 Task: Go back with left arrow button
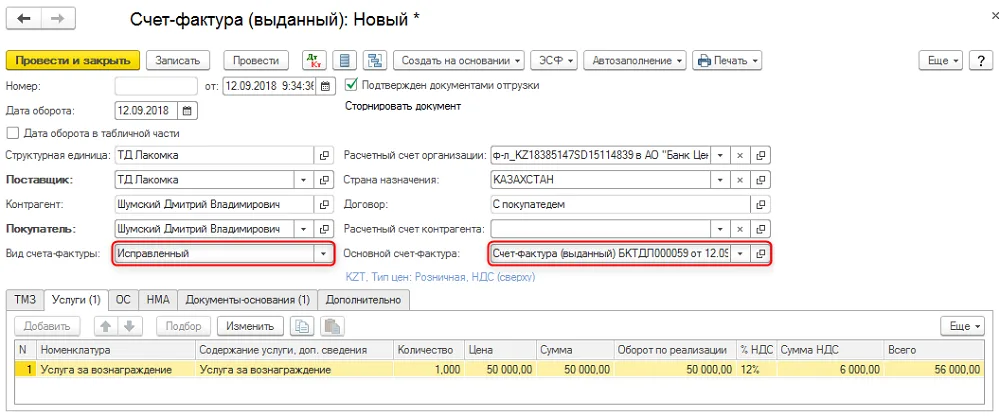(x=24, y=19)
